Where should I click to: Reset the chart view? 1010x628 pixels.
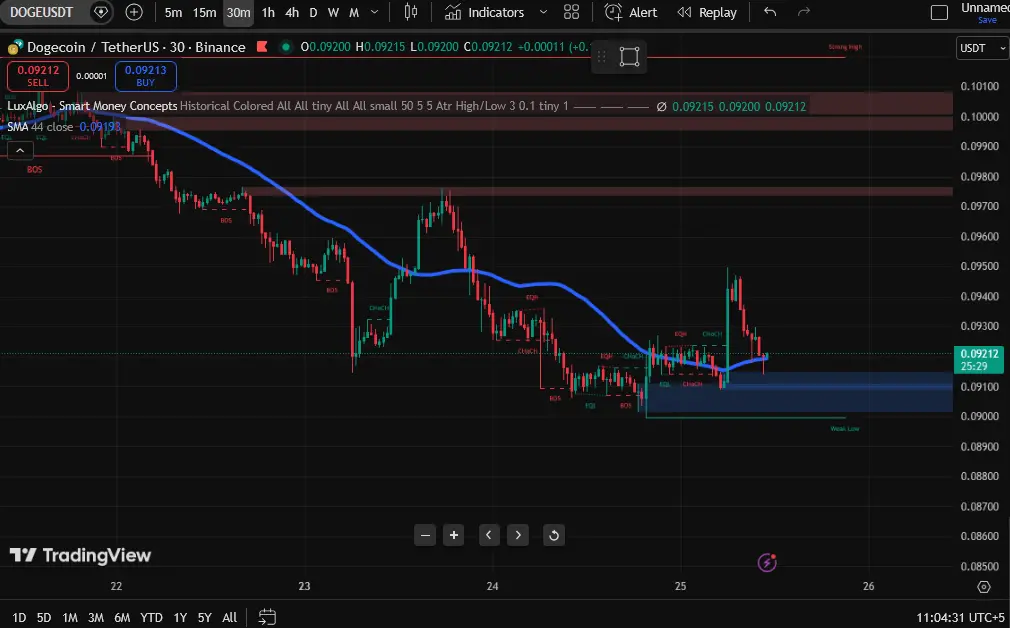coord(553,535)
